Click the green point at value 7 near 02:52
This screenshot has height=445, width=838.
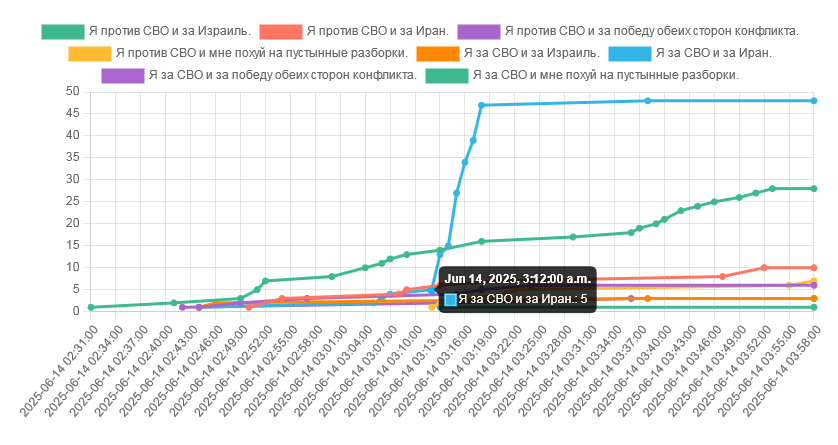[265, 281]
